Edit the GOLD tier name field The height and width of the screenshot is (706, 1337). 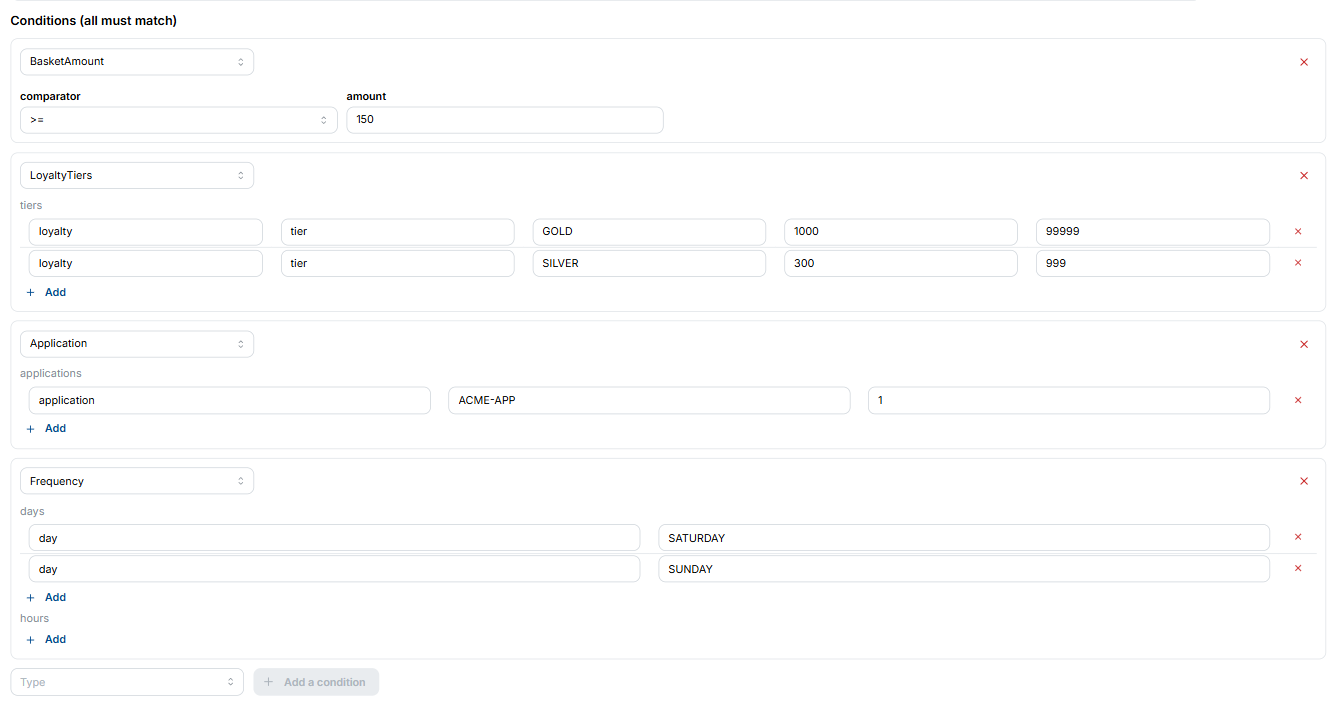point(649,232)
